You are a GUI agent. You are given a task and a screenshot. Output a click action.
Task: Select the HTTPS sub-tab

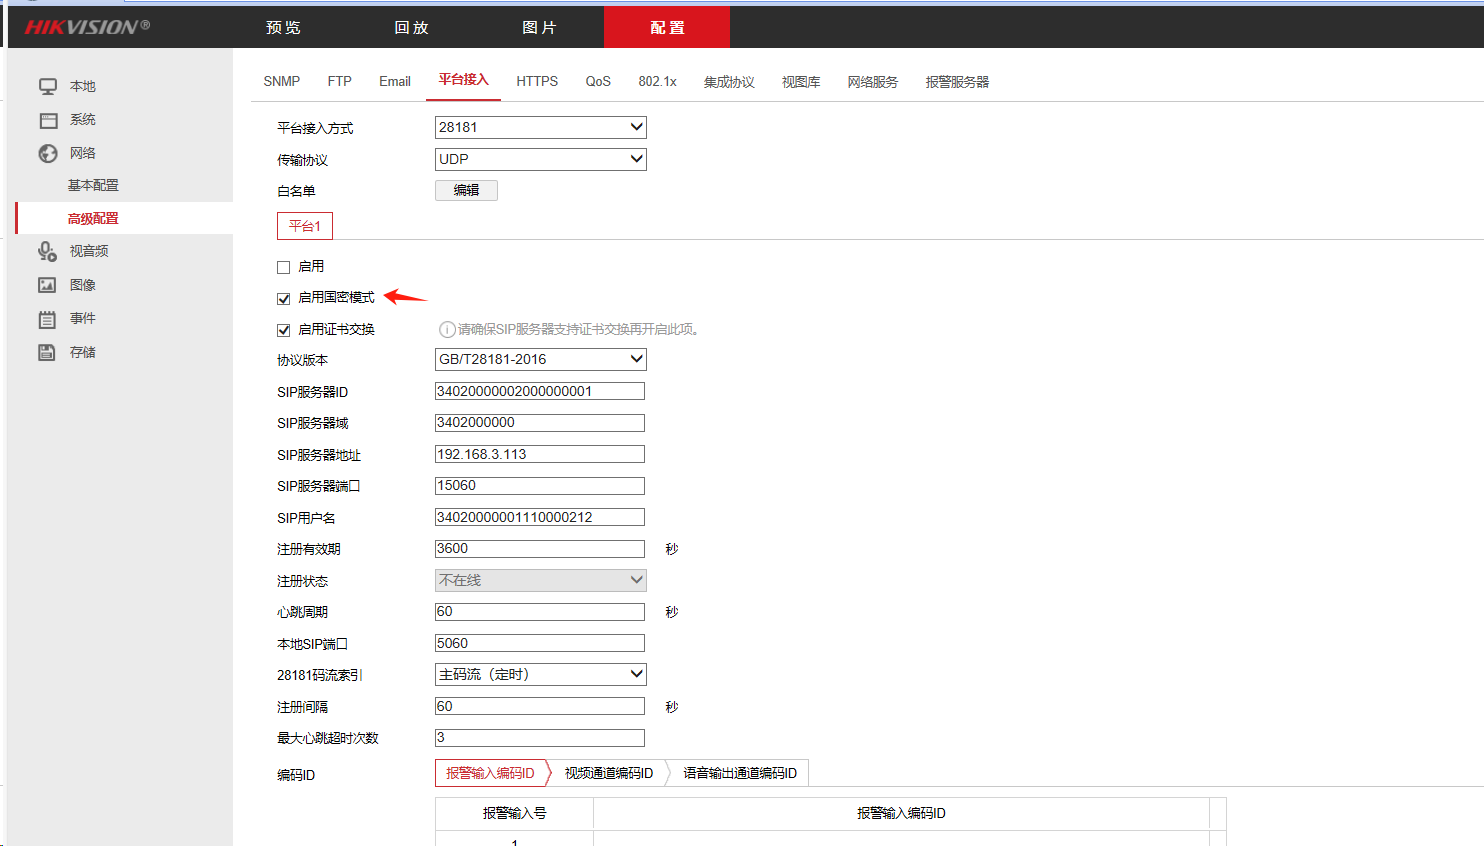[x=537, y=81]
